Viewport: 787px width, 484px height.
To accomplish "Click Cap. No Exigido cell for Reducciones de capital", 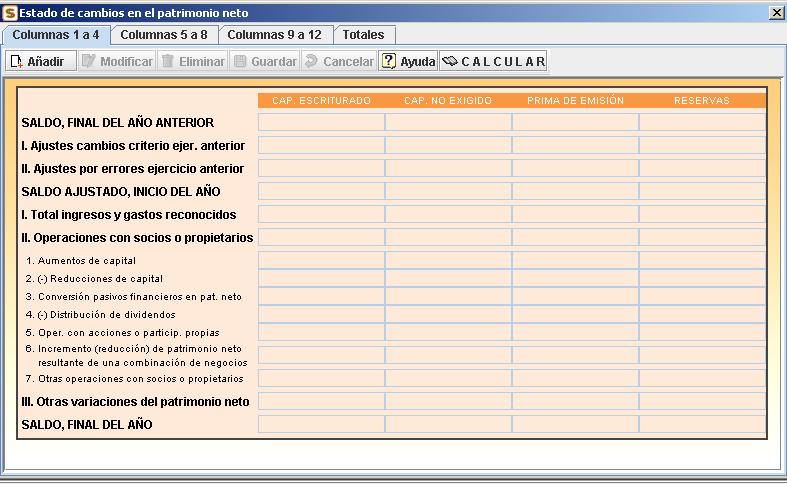I will tap(448, 278).
